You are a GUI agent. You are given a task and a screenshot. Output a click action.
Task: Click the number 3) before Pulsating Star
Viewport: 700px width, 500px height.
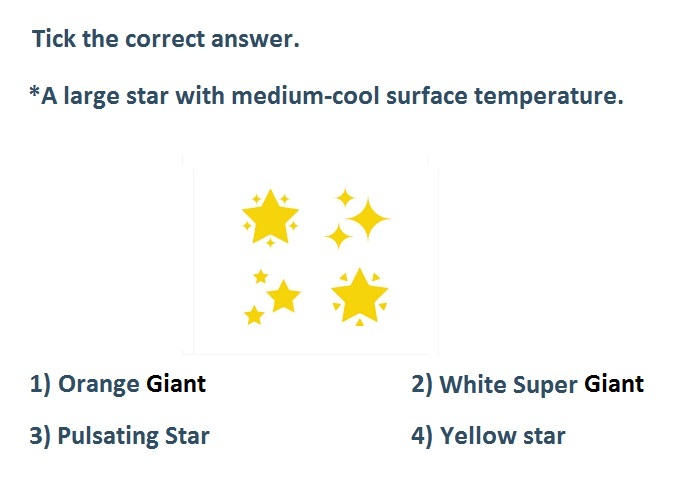(40, 436)
